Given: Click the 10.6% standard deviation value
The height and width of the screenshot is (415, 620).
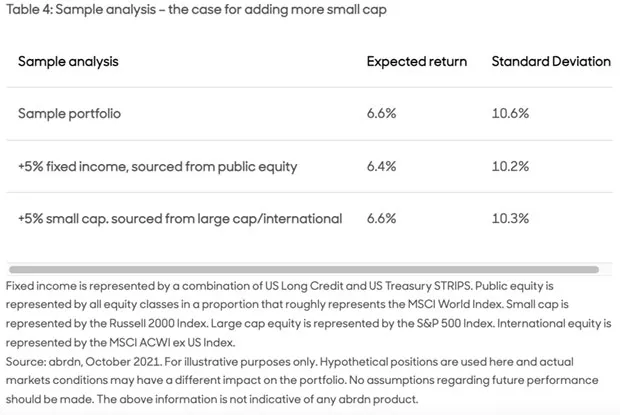Looking at the screenshot, I should tap(510, 113).
